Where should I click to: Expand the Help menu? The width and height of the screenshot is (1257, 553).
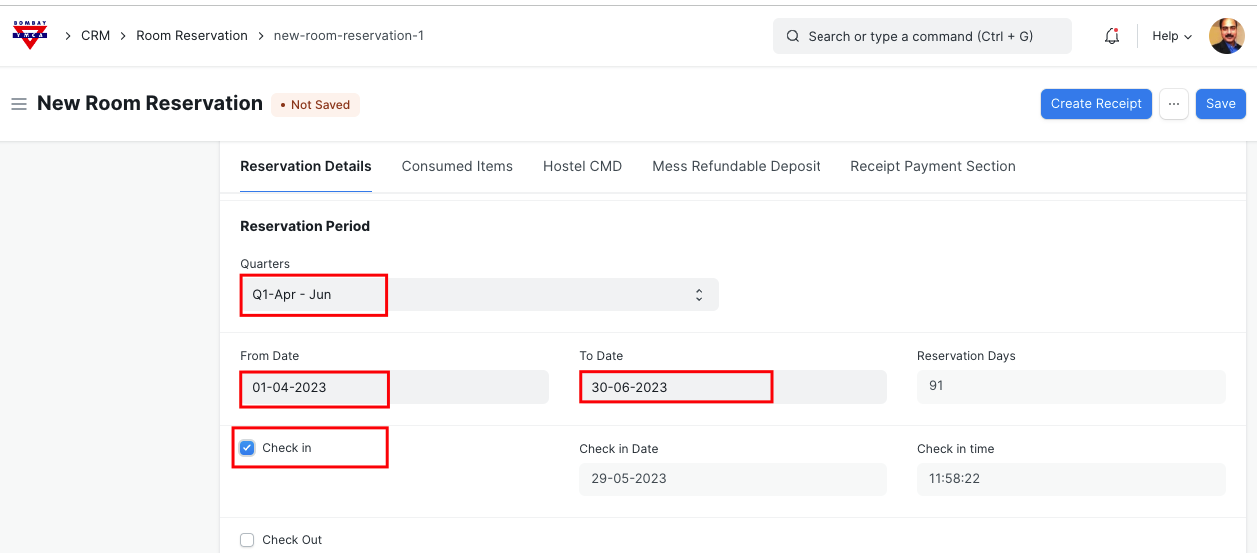1171,36
